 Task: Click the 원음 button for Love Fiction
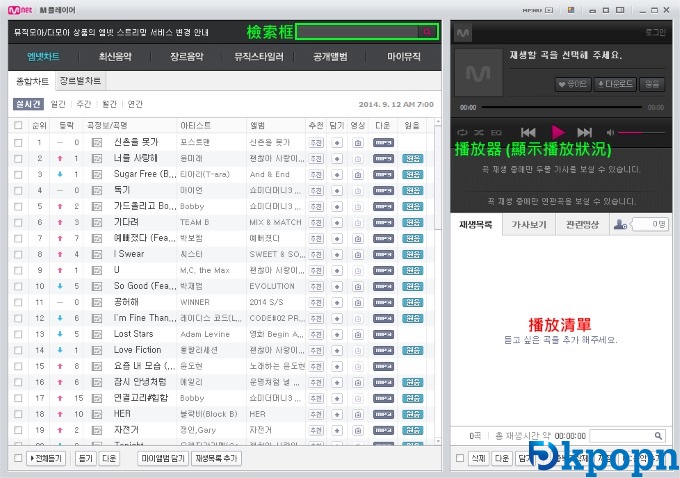pos(412,350)
